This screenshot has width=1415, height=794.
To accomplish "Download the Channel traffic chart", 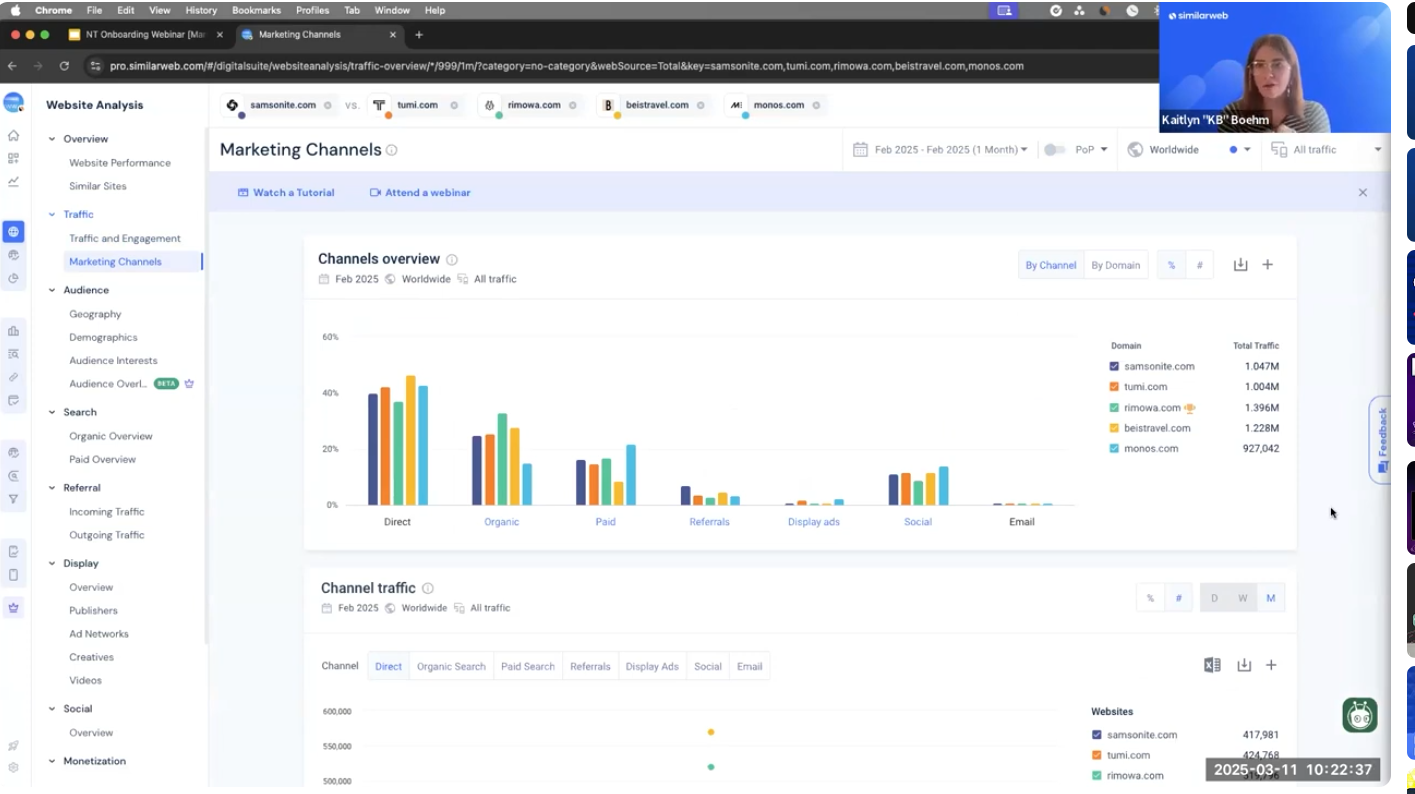I will pos(1244,665).
